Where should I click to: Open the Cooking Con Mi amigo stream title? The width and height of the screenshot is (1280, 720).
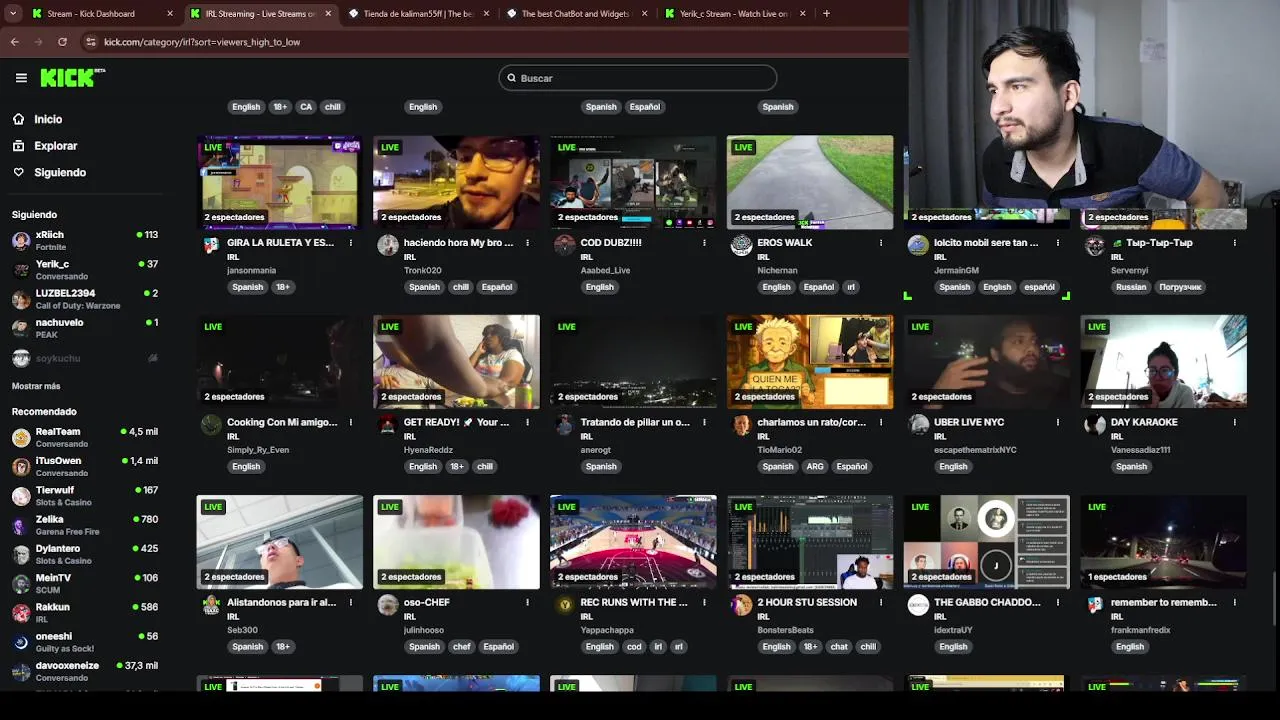click(282, 422)
